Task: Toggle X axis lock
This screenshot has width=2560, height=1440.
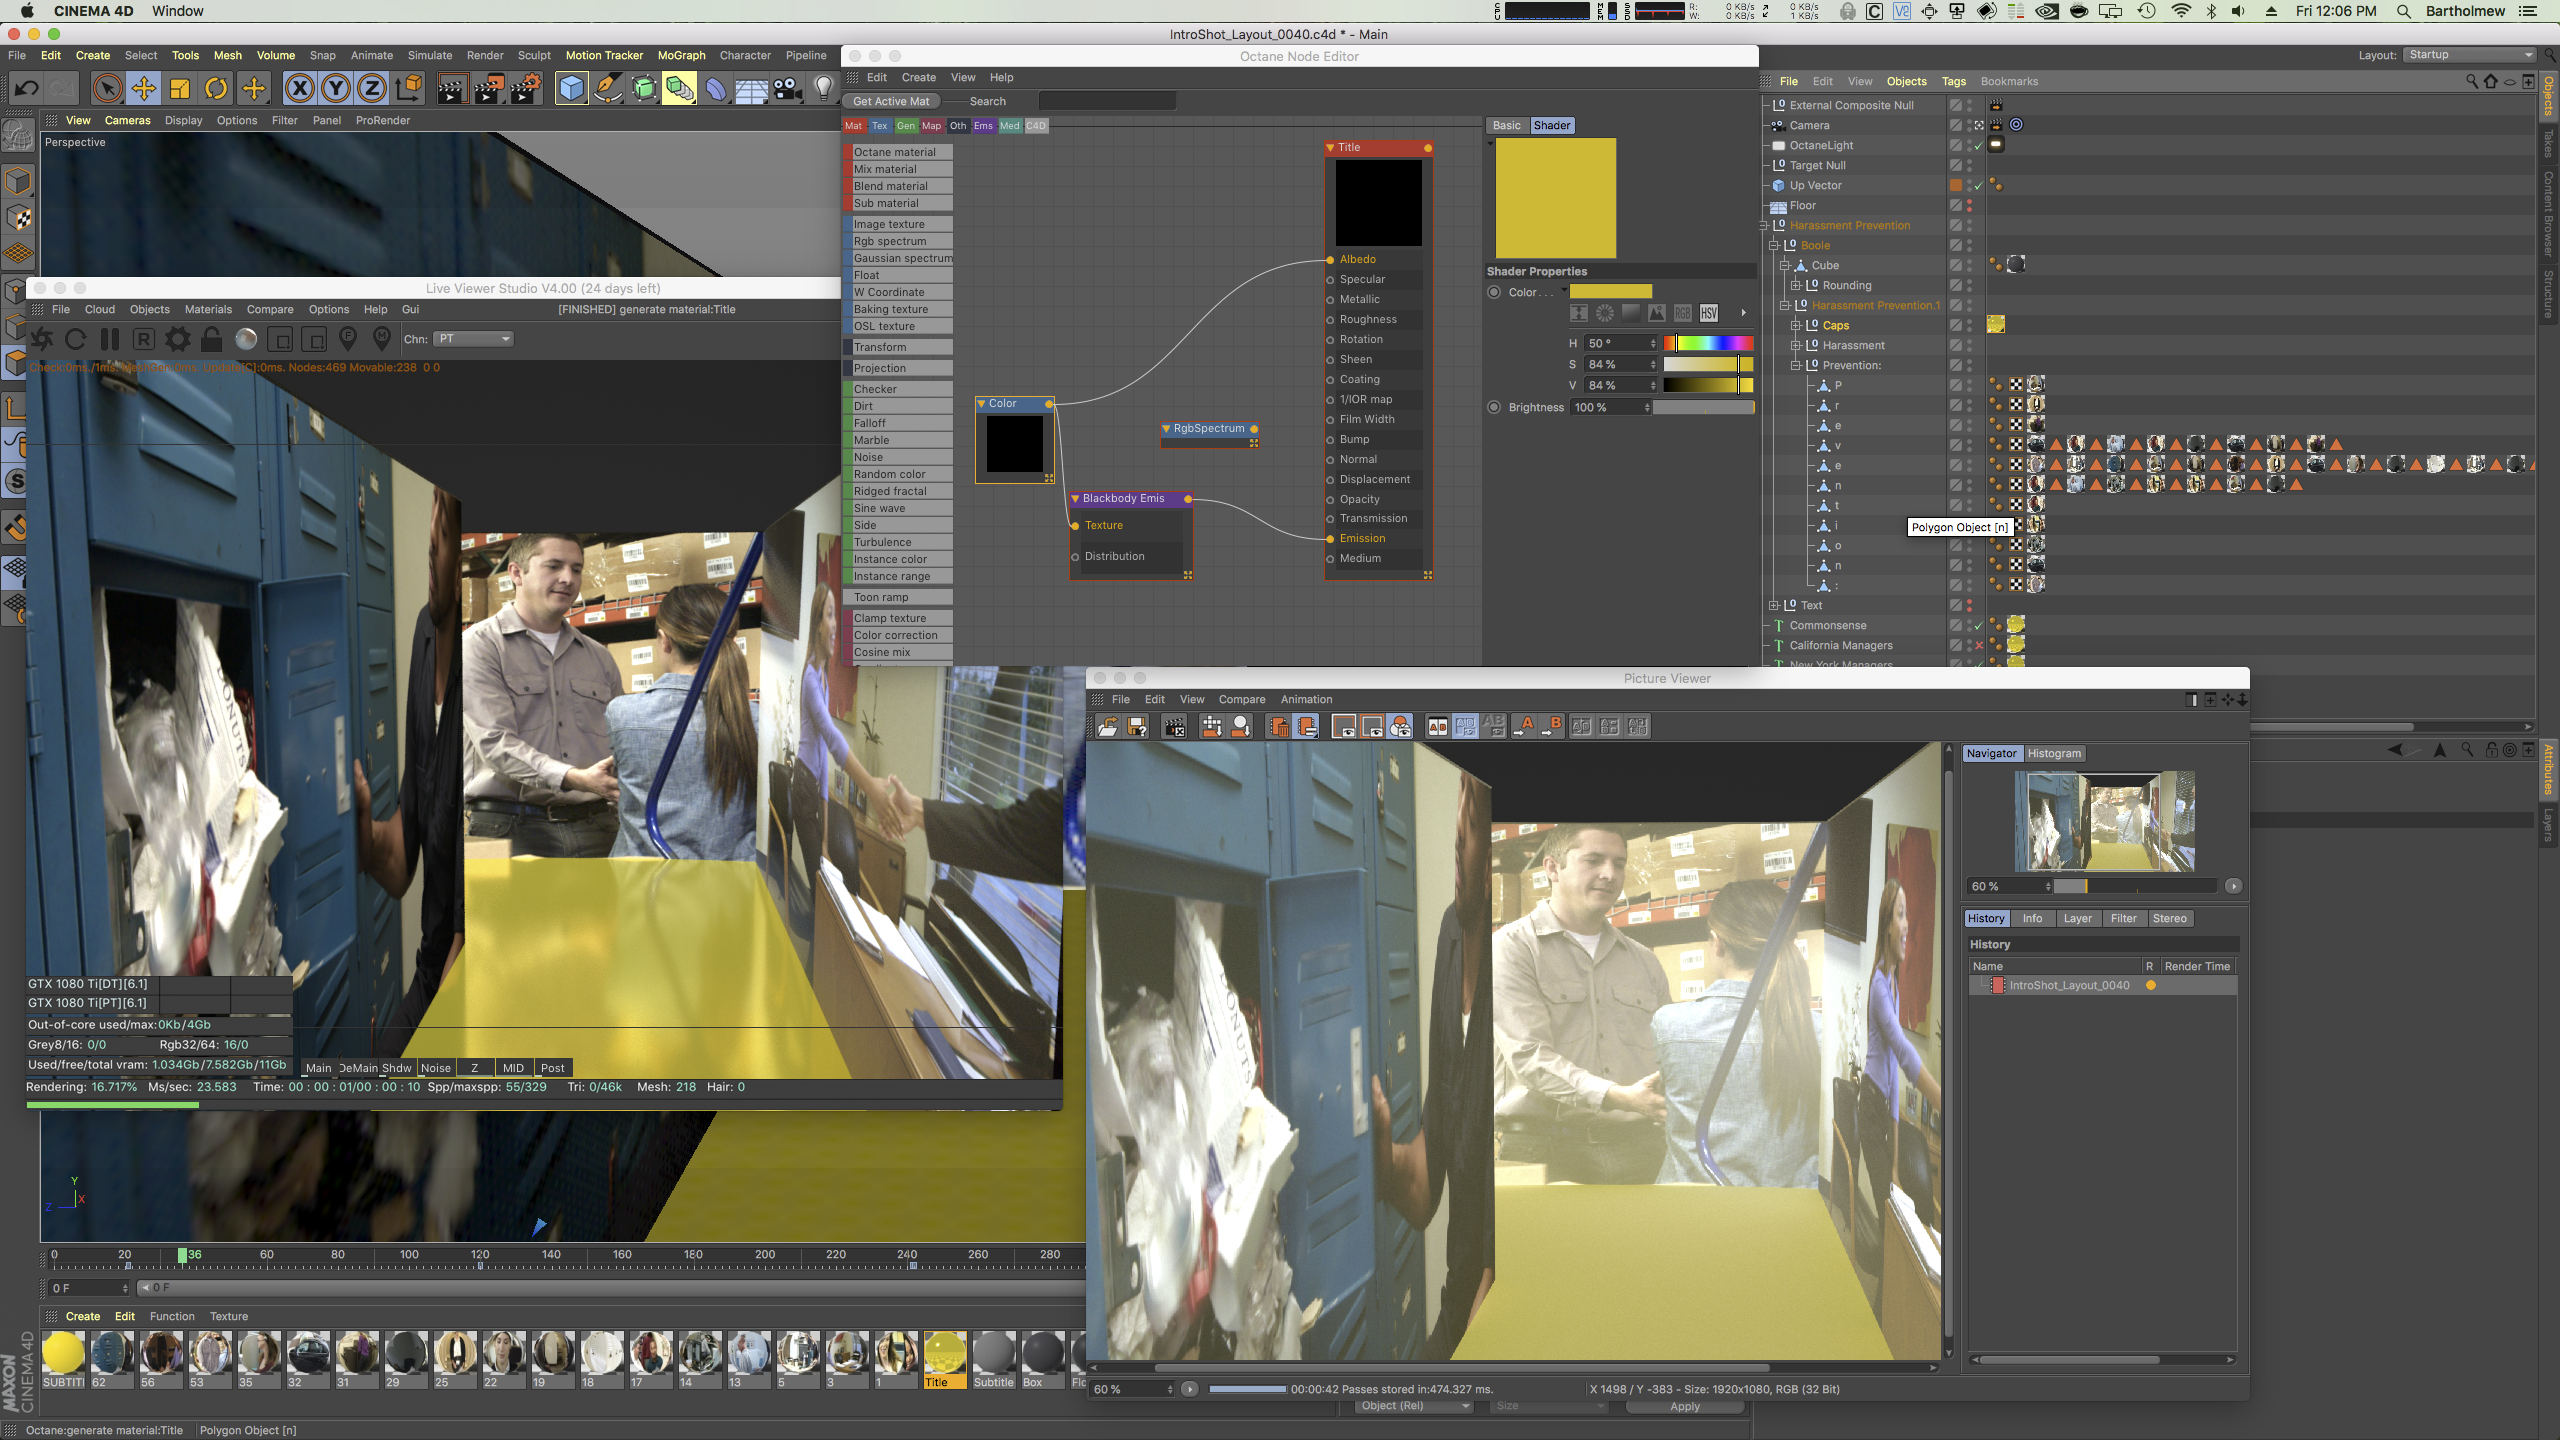Action: click(x=299, y=89)
